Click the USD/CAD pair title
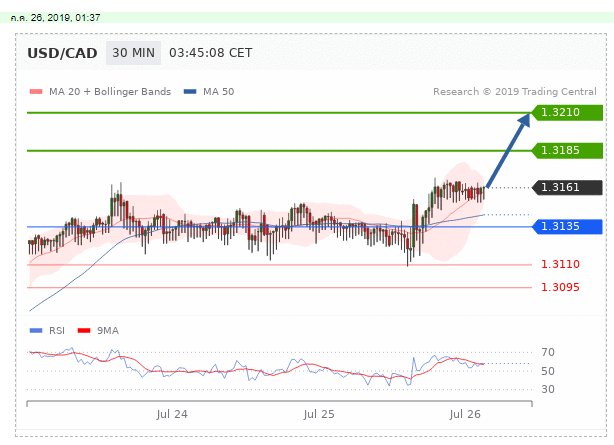 62,53
